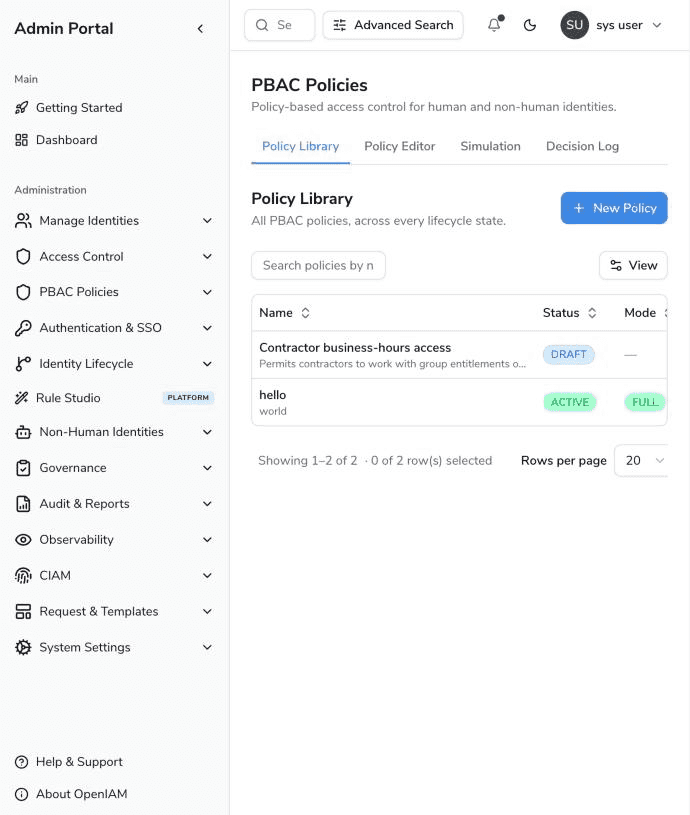Click the New Policy button
The height and width of the screenshot is (815, 690).
614,208
